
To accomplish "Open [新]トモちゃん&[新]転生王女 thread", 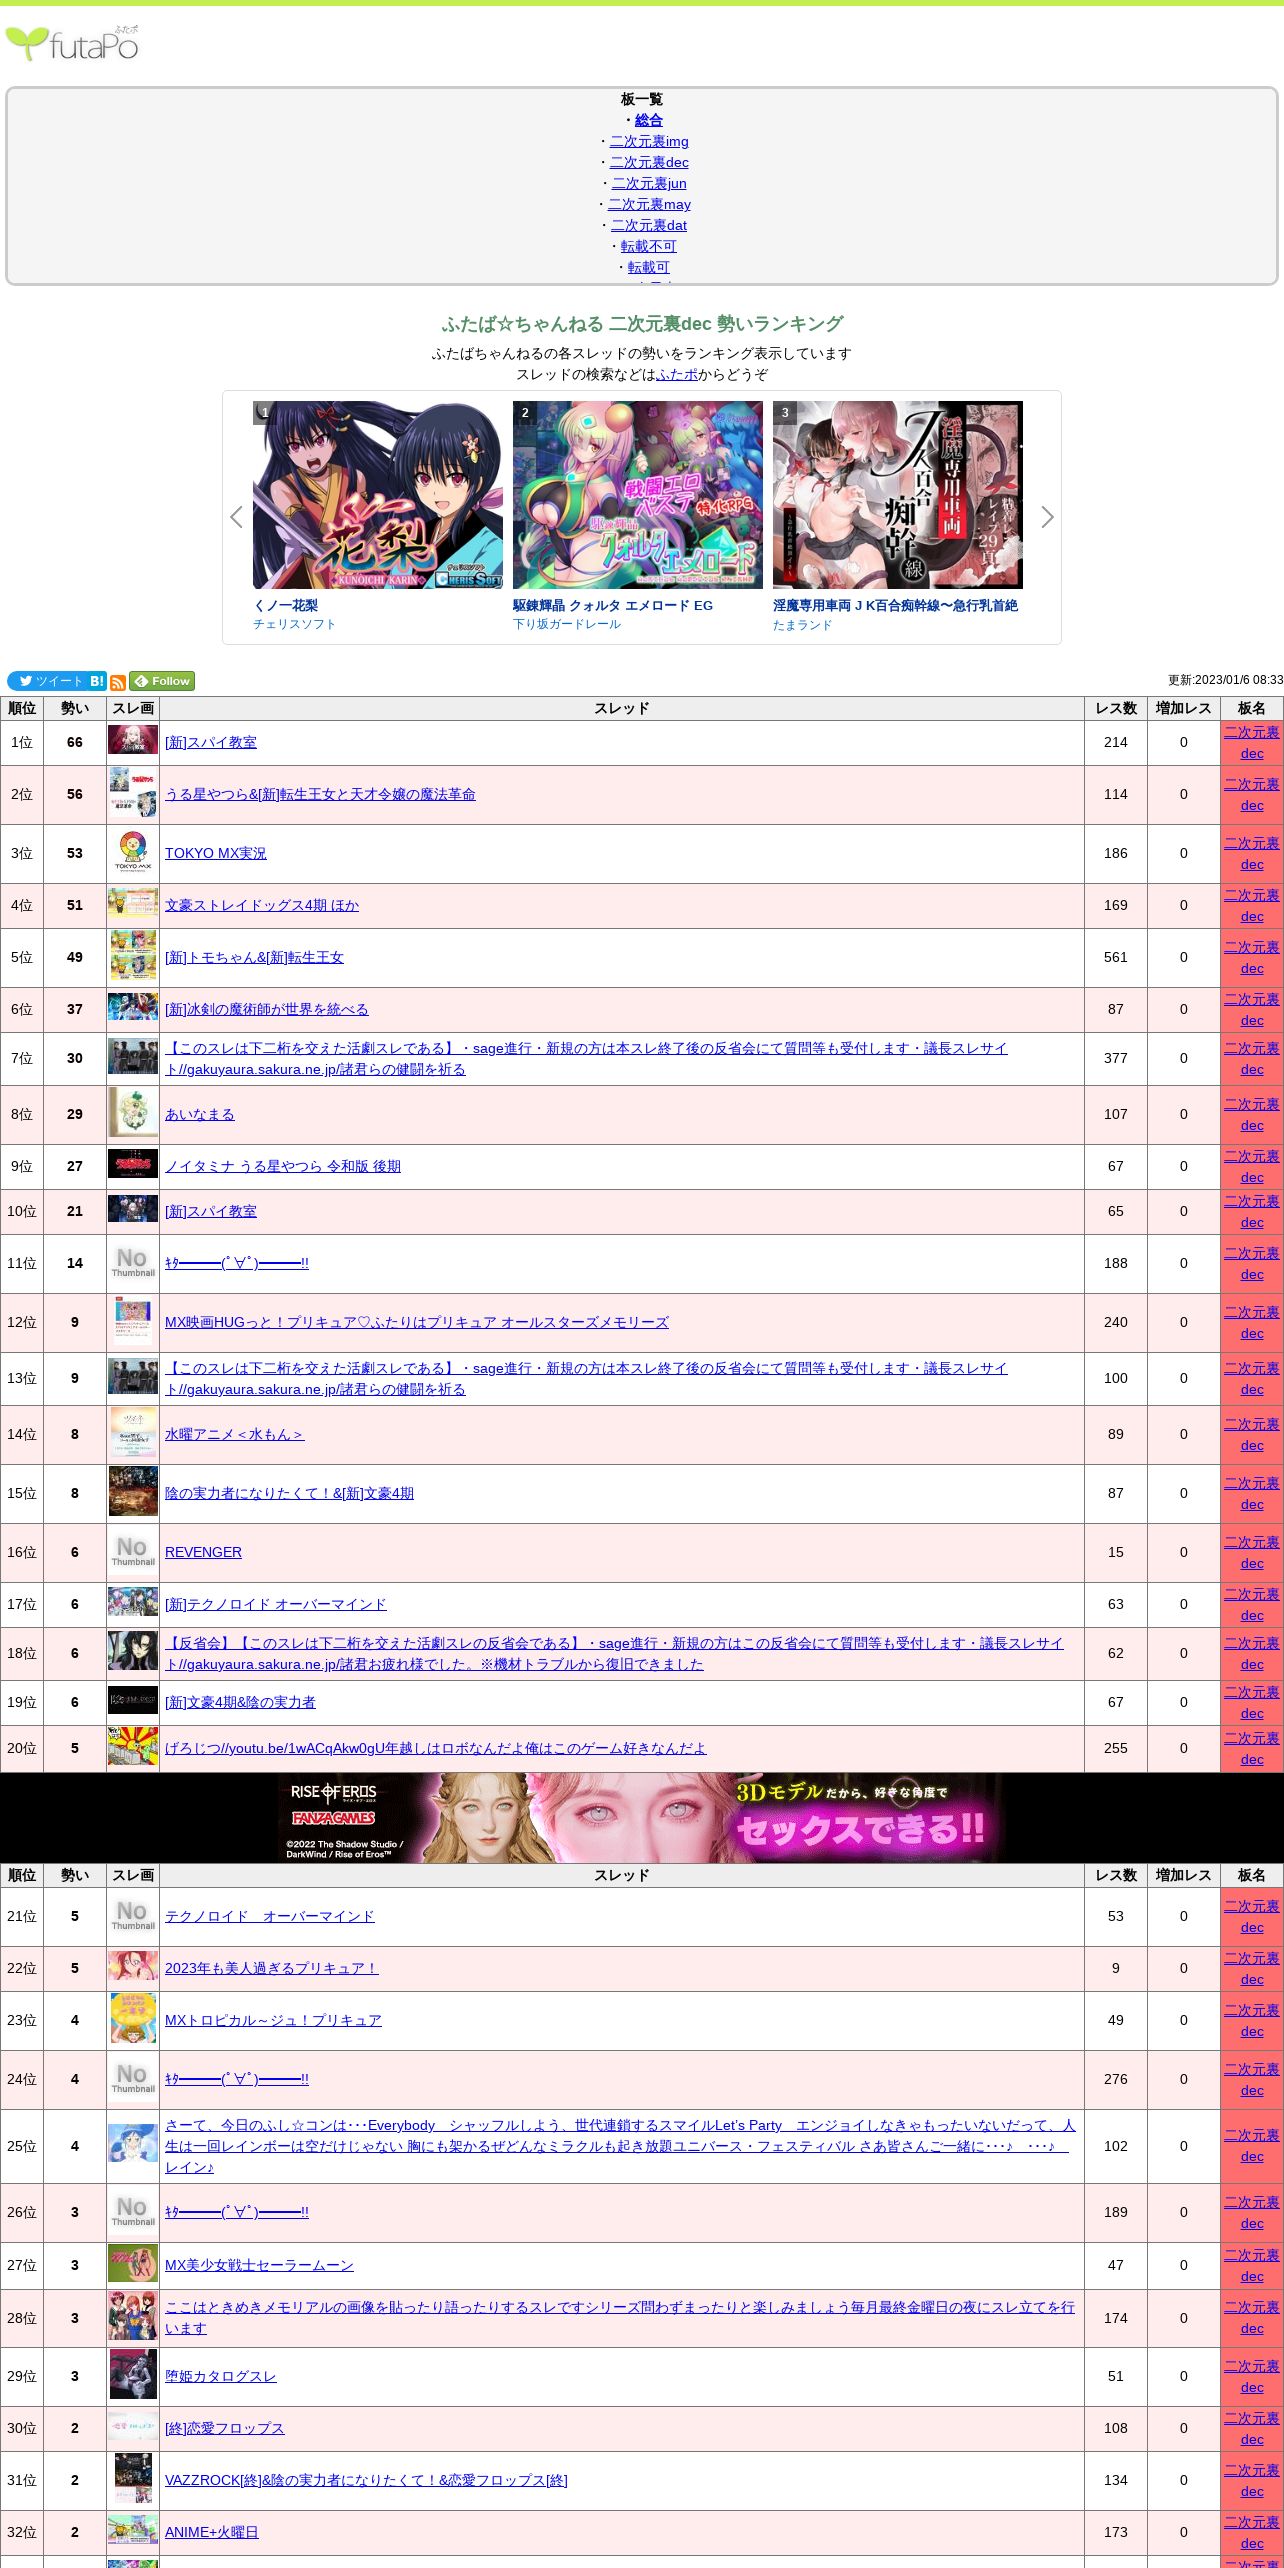I will point(254,957).
